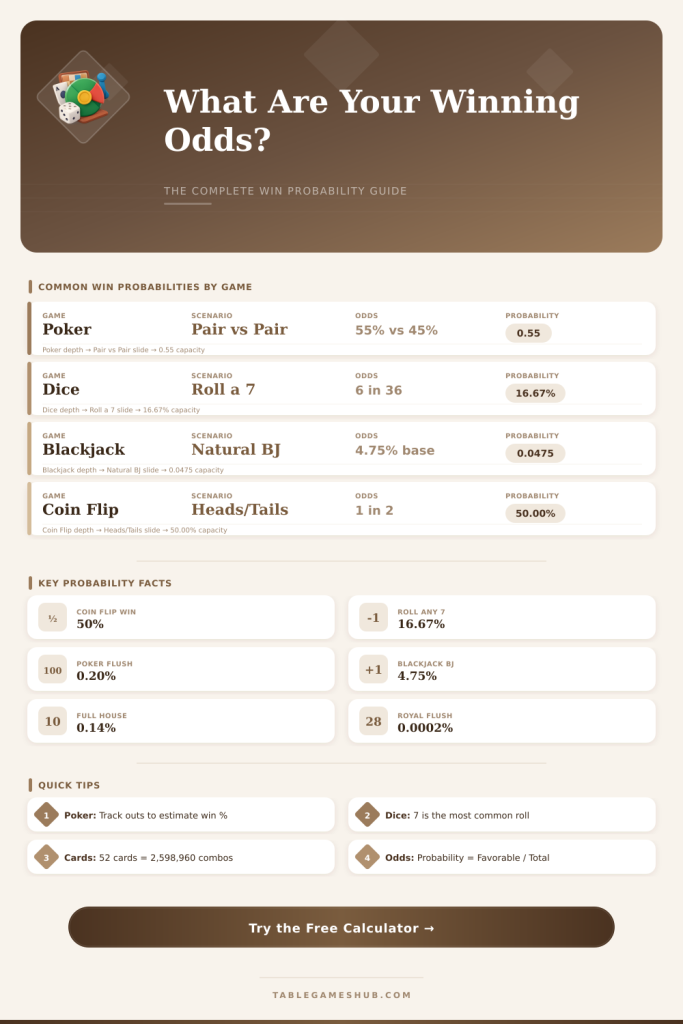This screenshot has width=683, height=1024.
Task: Click diamond number 4 Odds tip
Action: click(x=368, y=857)
